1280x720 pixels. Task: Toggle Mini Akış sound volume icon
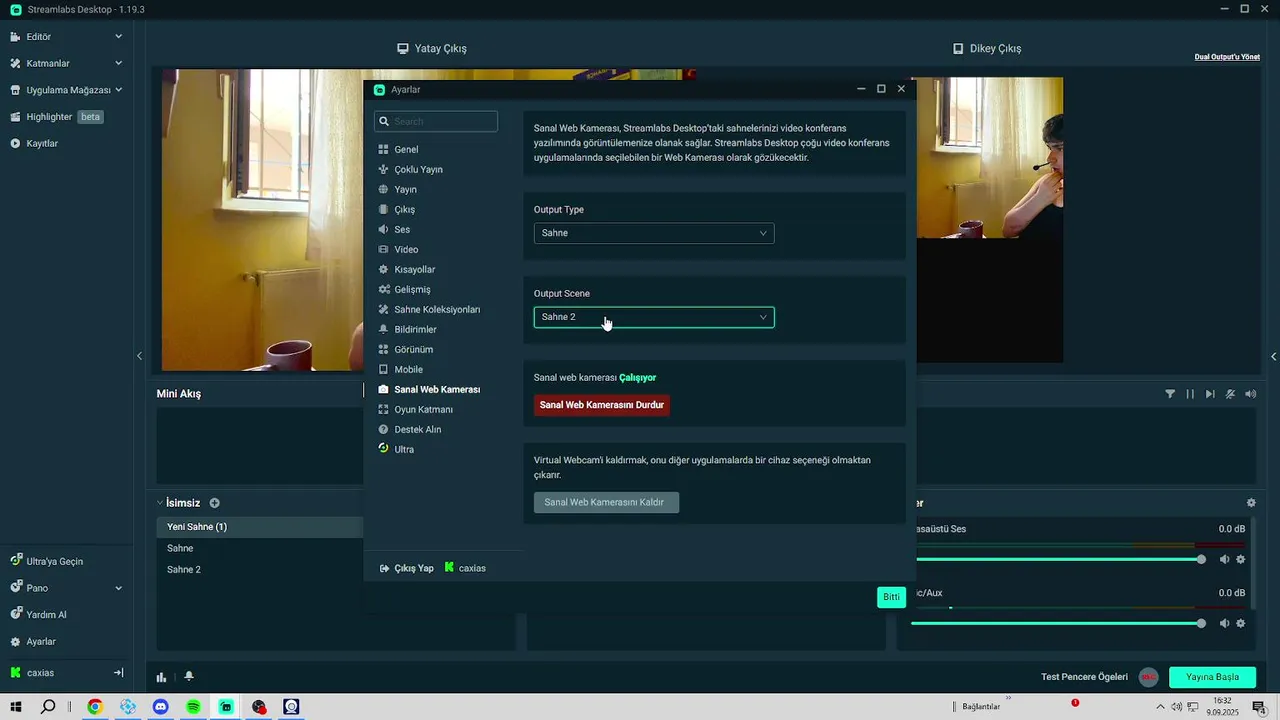pyautogui.click(x=1251, y=394)
